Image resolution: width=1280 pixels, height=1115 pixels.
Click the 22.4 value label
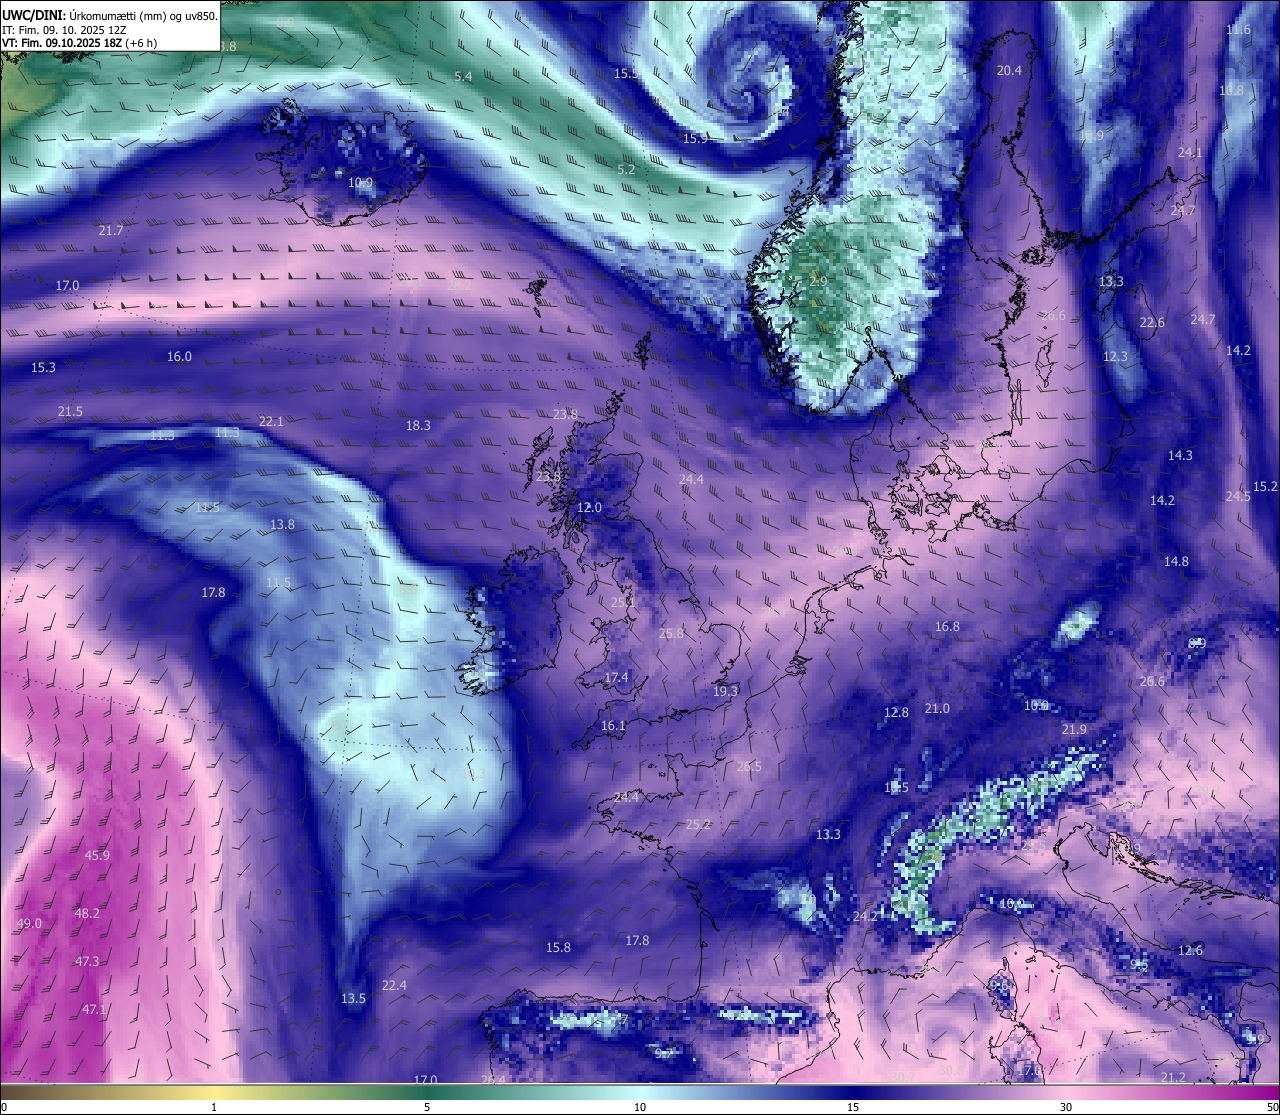pos(394,985)
